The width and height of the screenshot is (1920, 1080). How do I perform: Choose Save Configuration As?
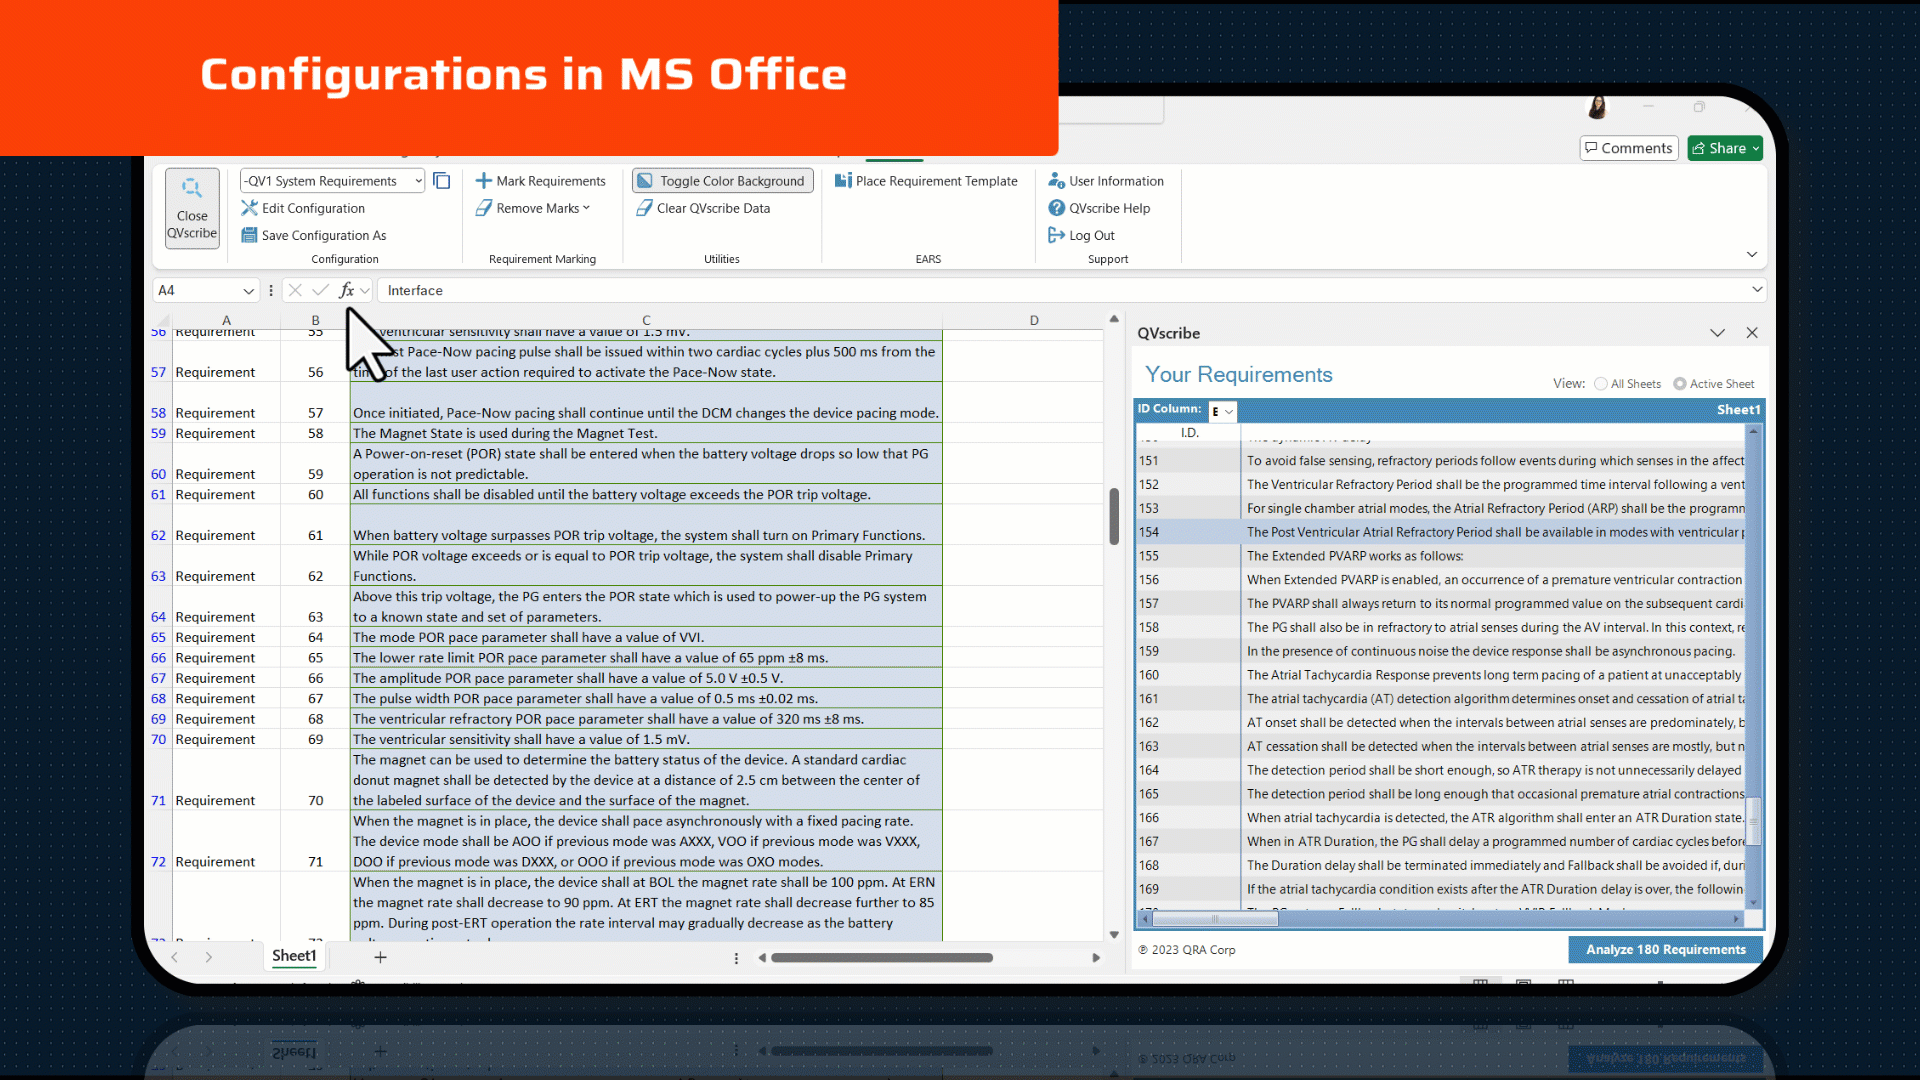pyautogui.click(x=313, y=235)
